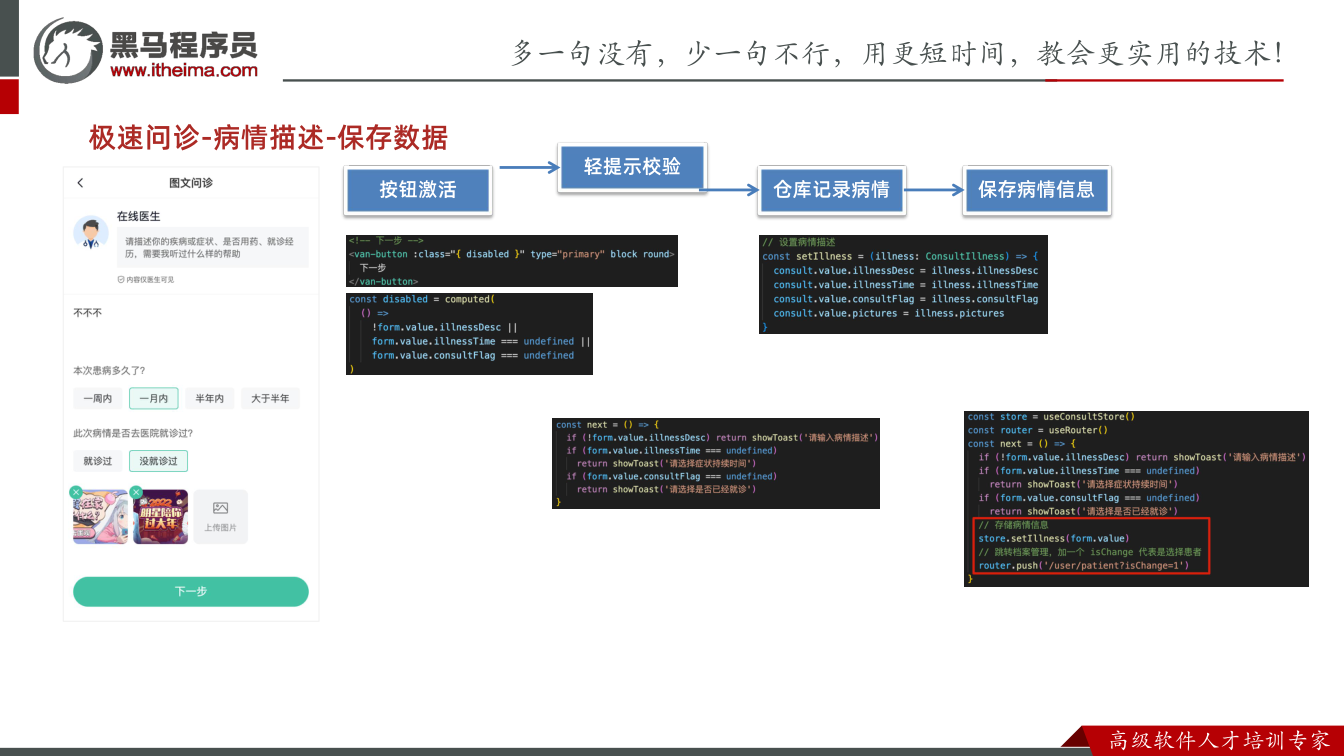This screenshot has height=756, width=1344.
Task: Click the router.push code line
Action: point(1083,566)
